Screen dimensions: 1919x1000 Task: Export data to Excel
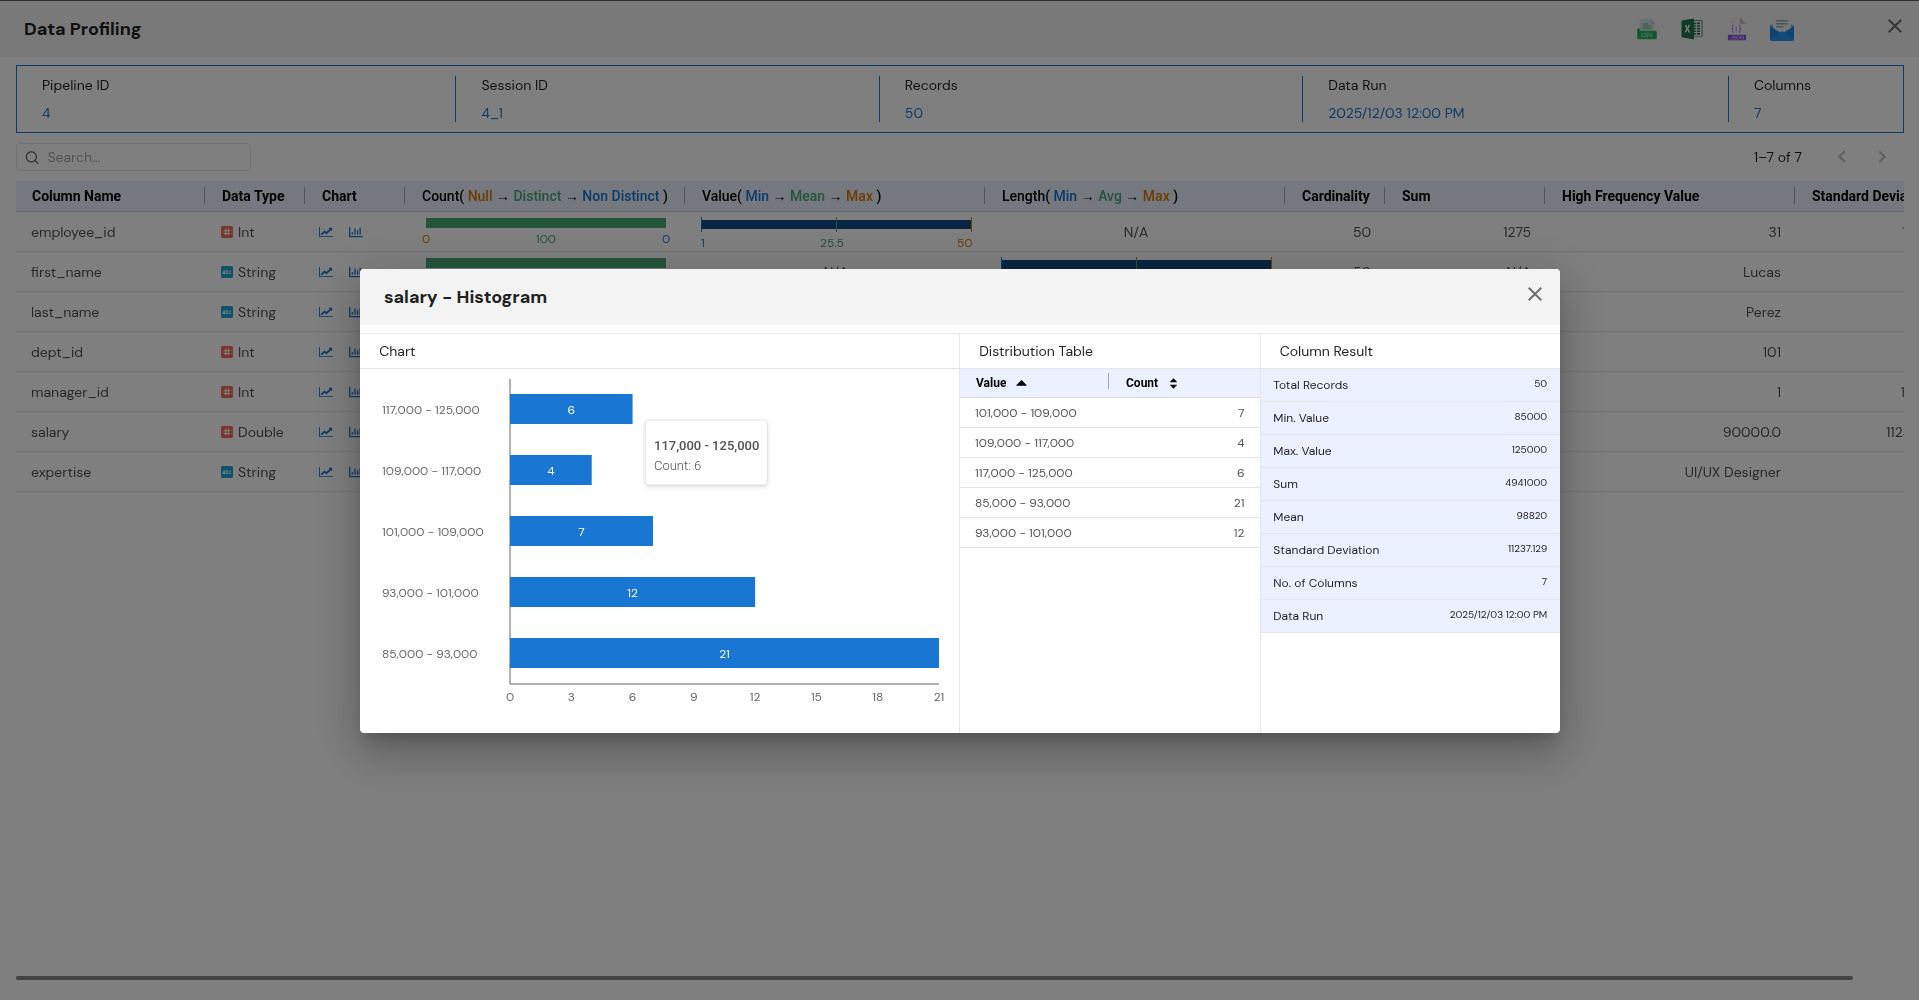[x=1691, y=29]
